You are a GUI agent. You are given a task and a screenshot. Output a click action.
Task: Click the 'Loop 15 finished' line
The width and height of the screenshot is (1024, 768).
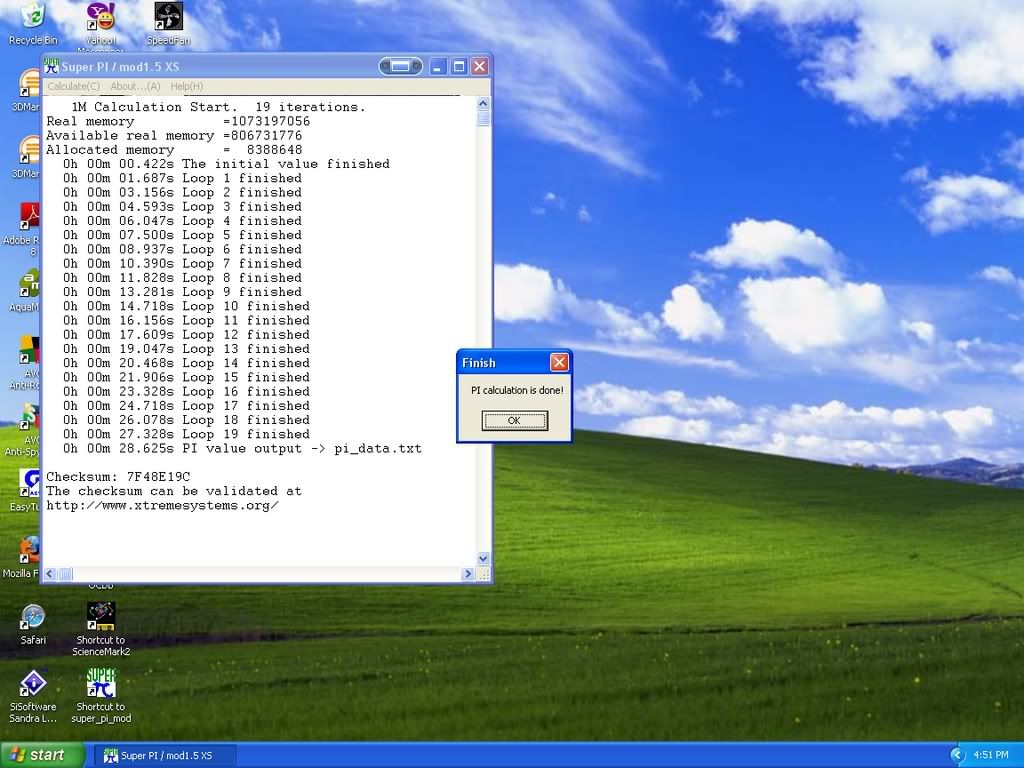186,377
